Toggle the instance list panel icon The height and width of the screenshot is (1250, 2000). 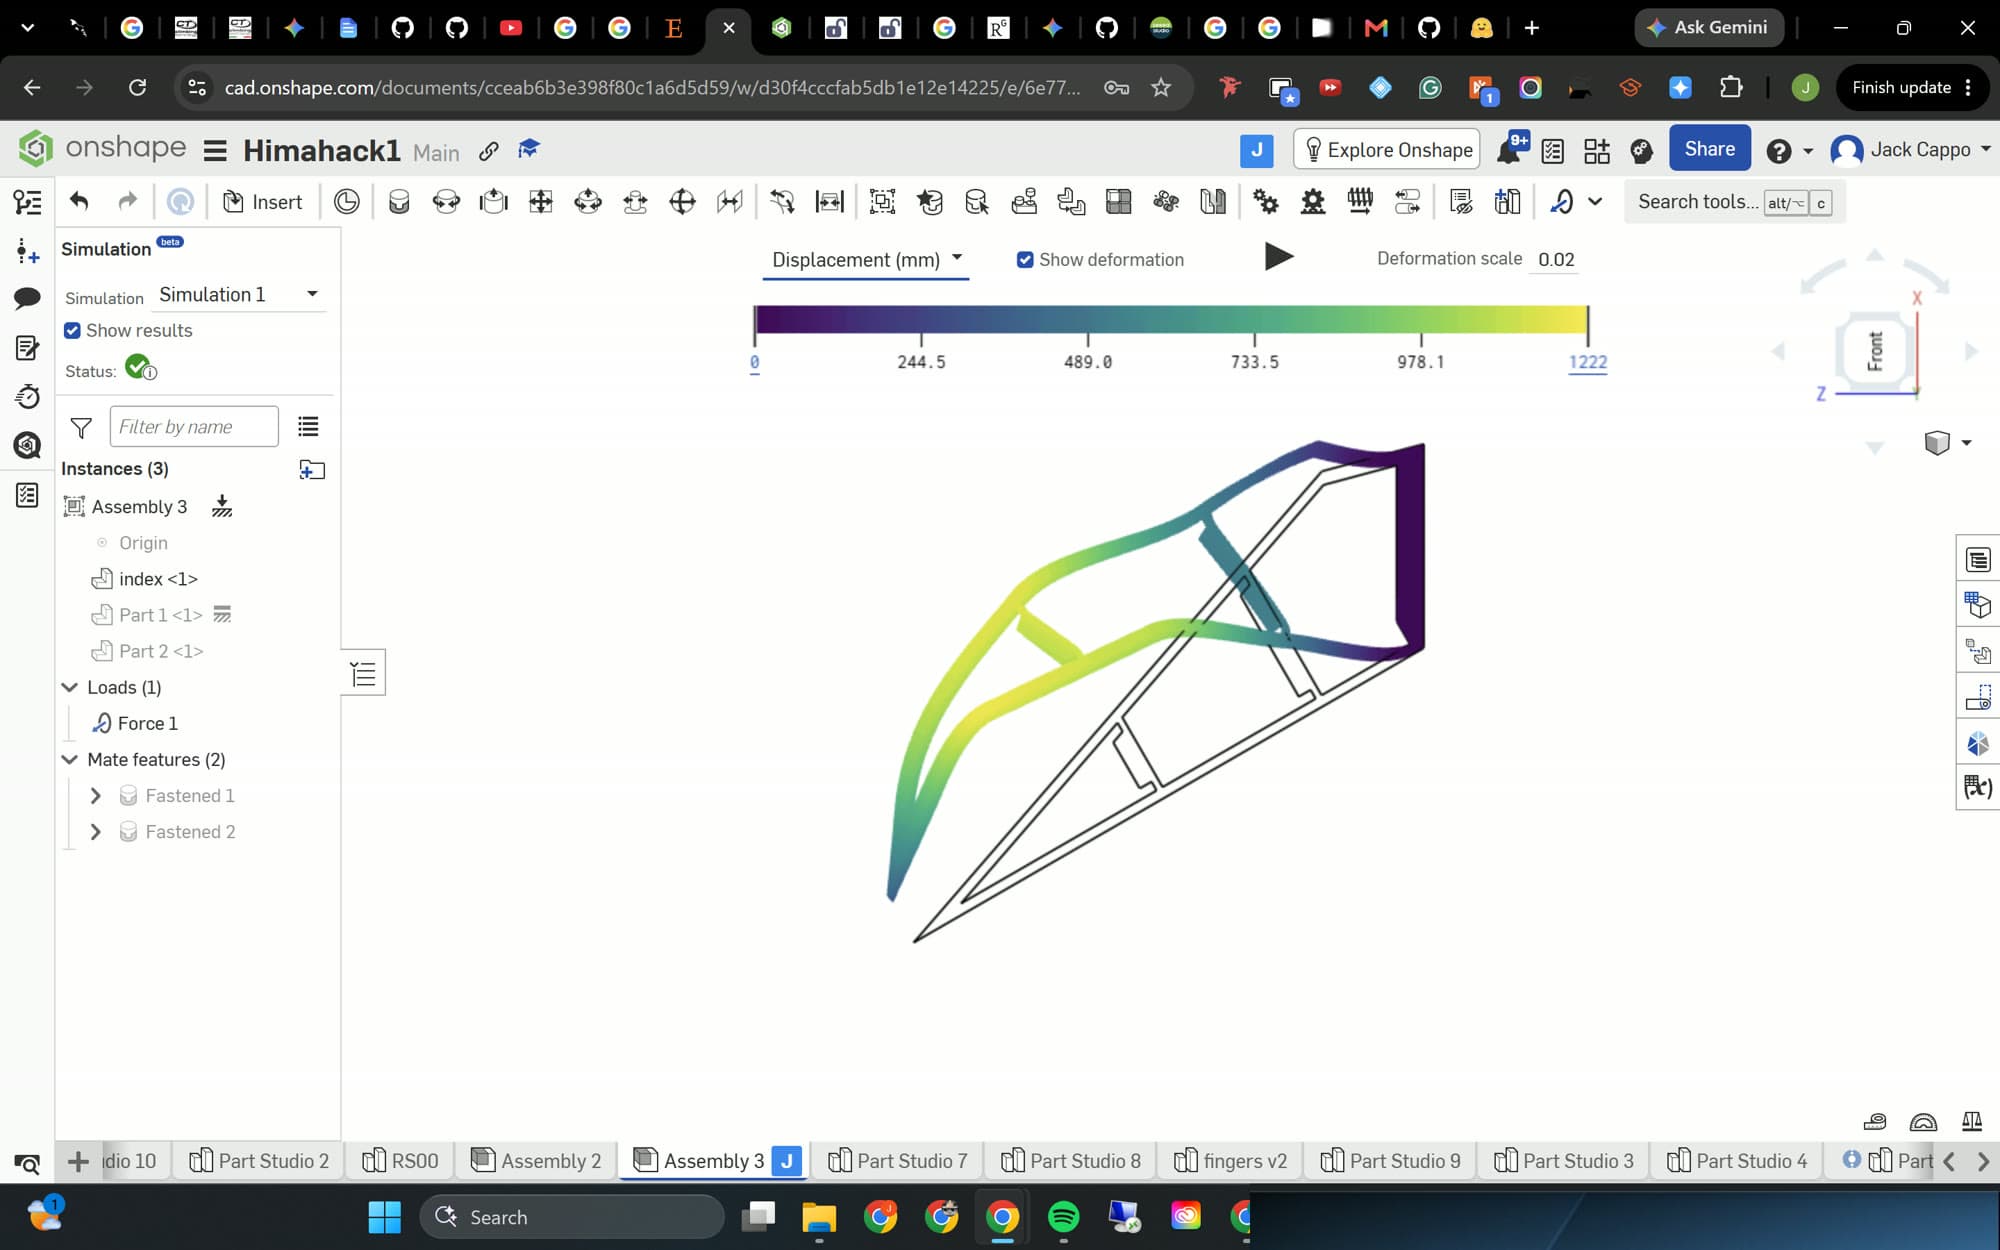pos(27,203)
